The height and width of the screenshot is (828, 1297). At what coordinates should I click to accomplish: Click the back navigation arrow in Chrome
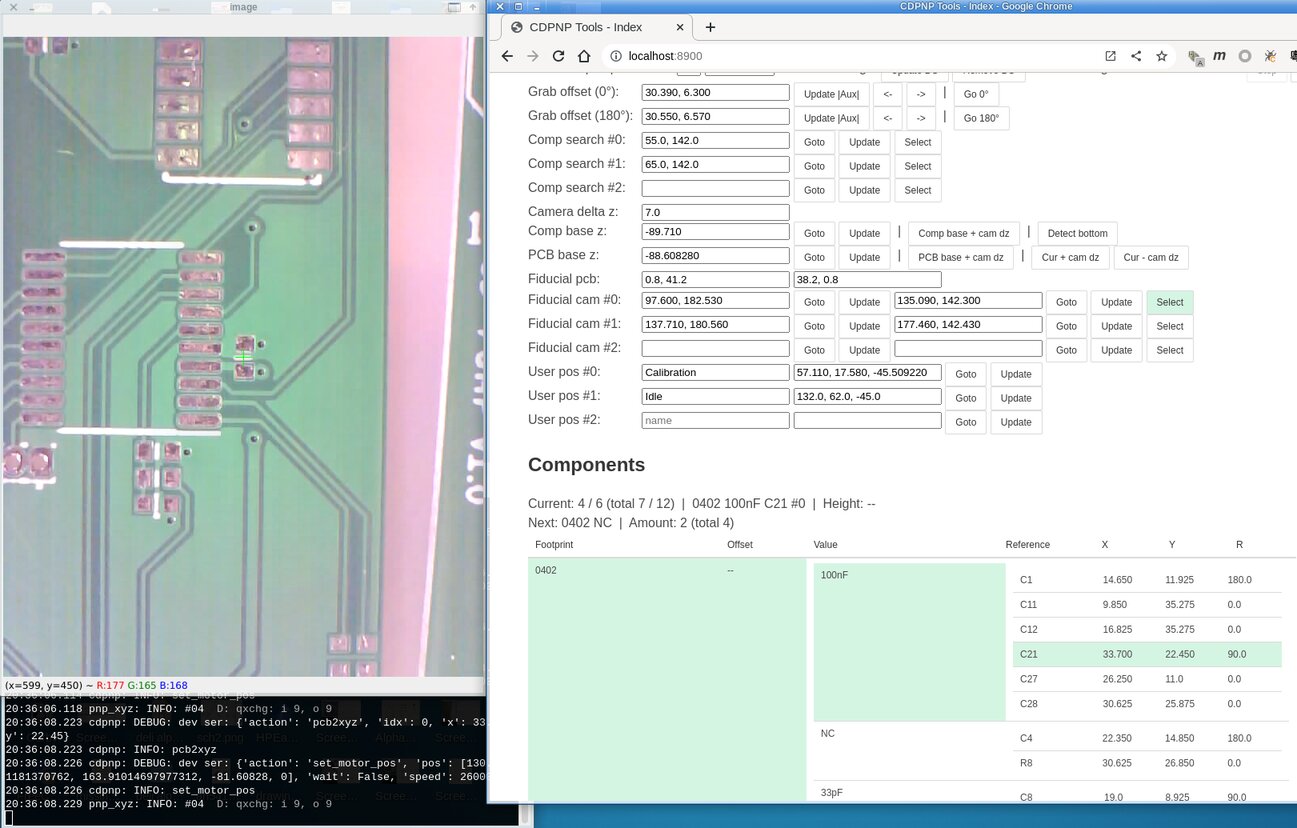coord(507,56)
